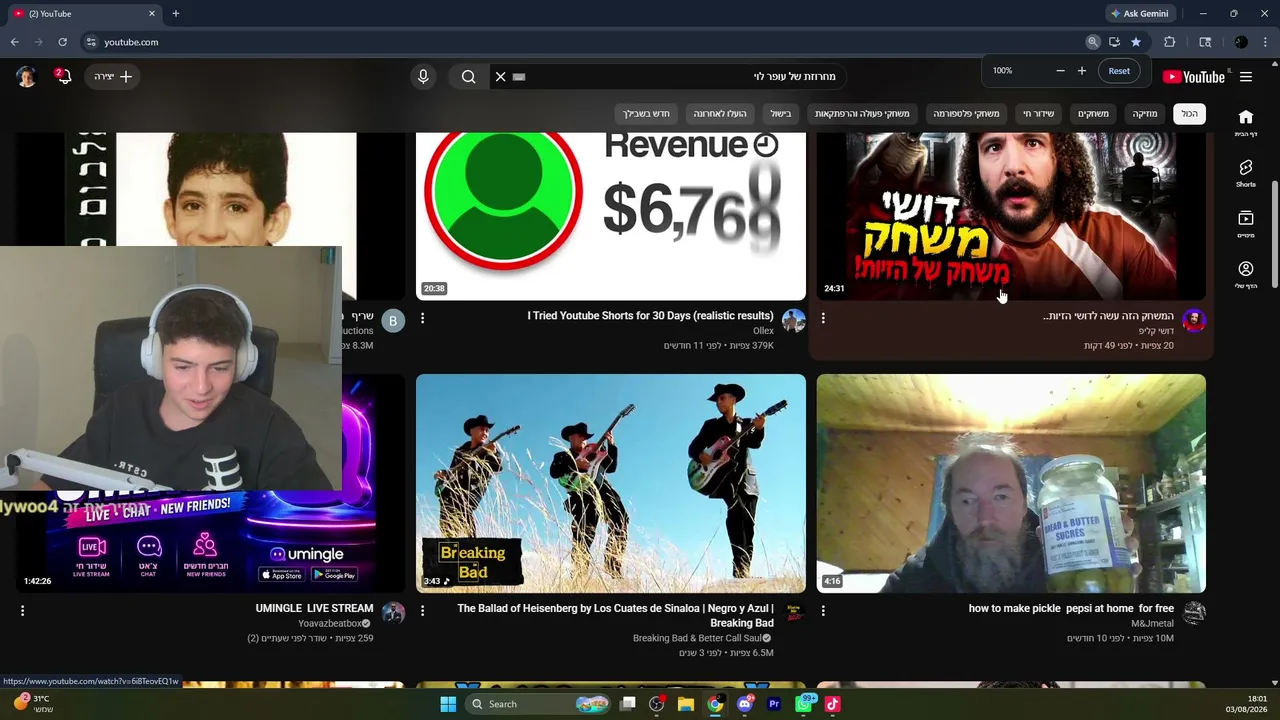Select the חדש בשבילך filter chip

pyautogui.click(x=646, y=114)
